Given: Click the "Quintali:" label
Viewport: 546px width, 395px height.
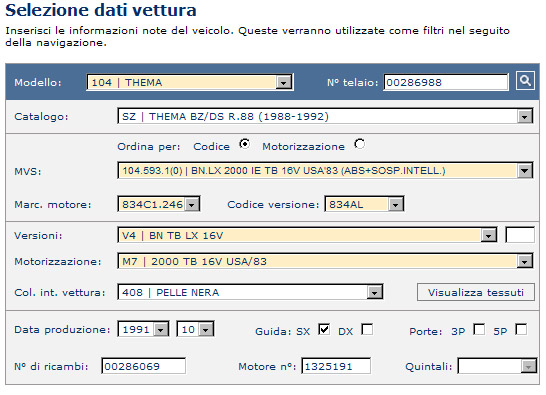Looking at the screenshot, I should 429,367.
